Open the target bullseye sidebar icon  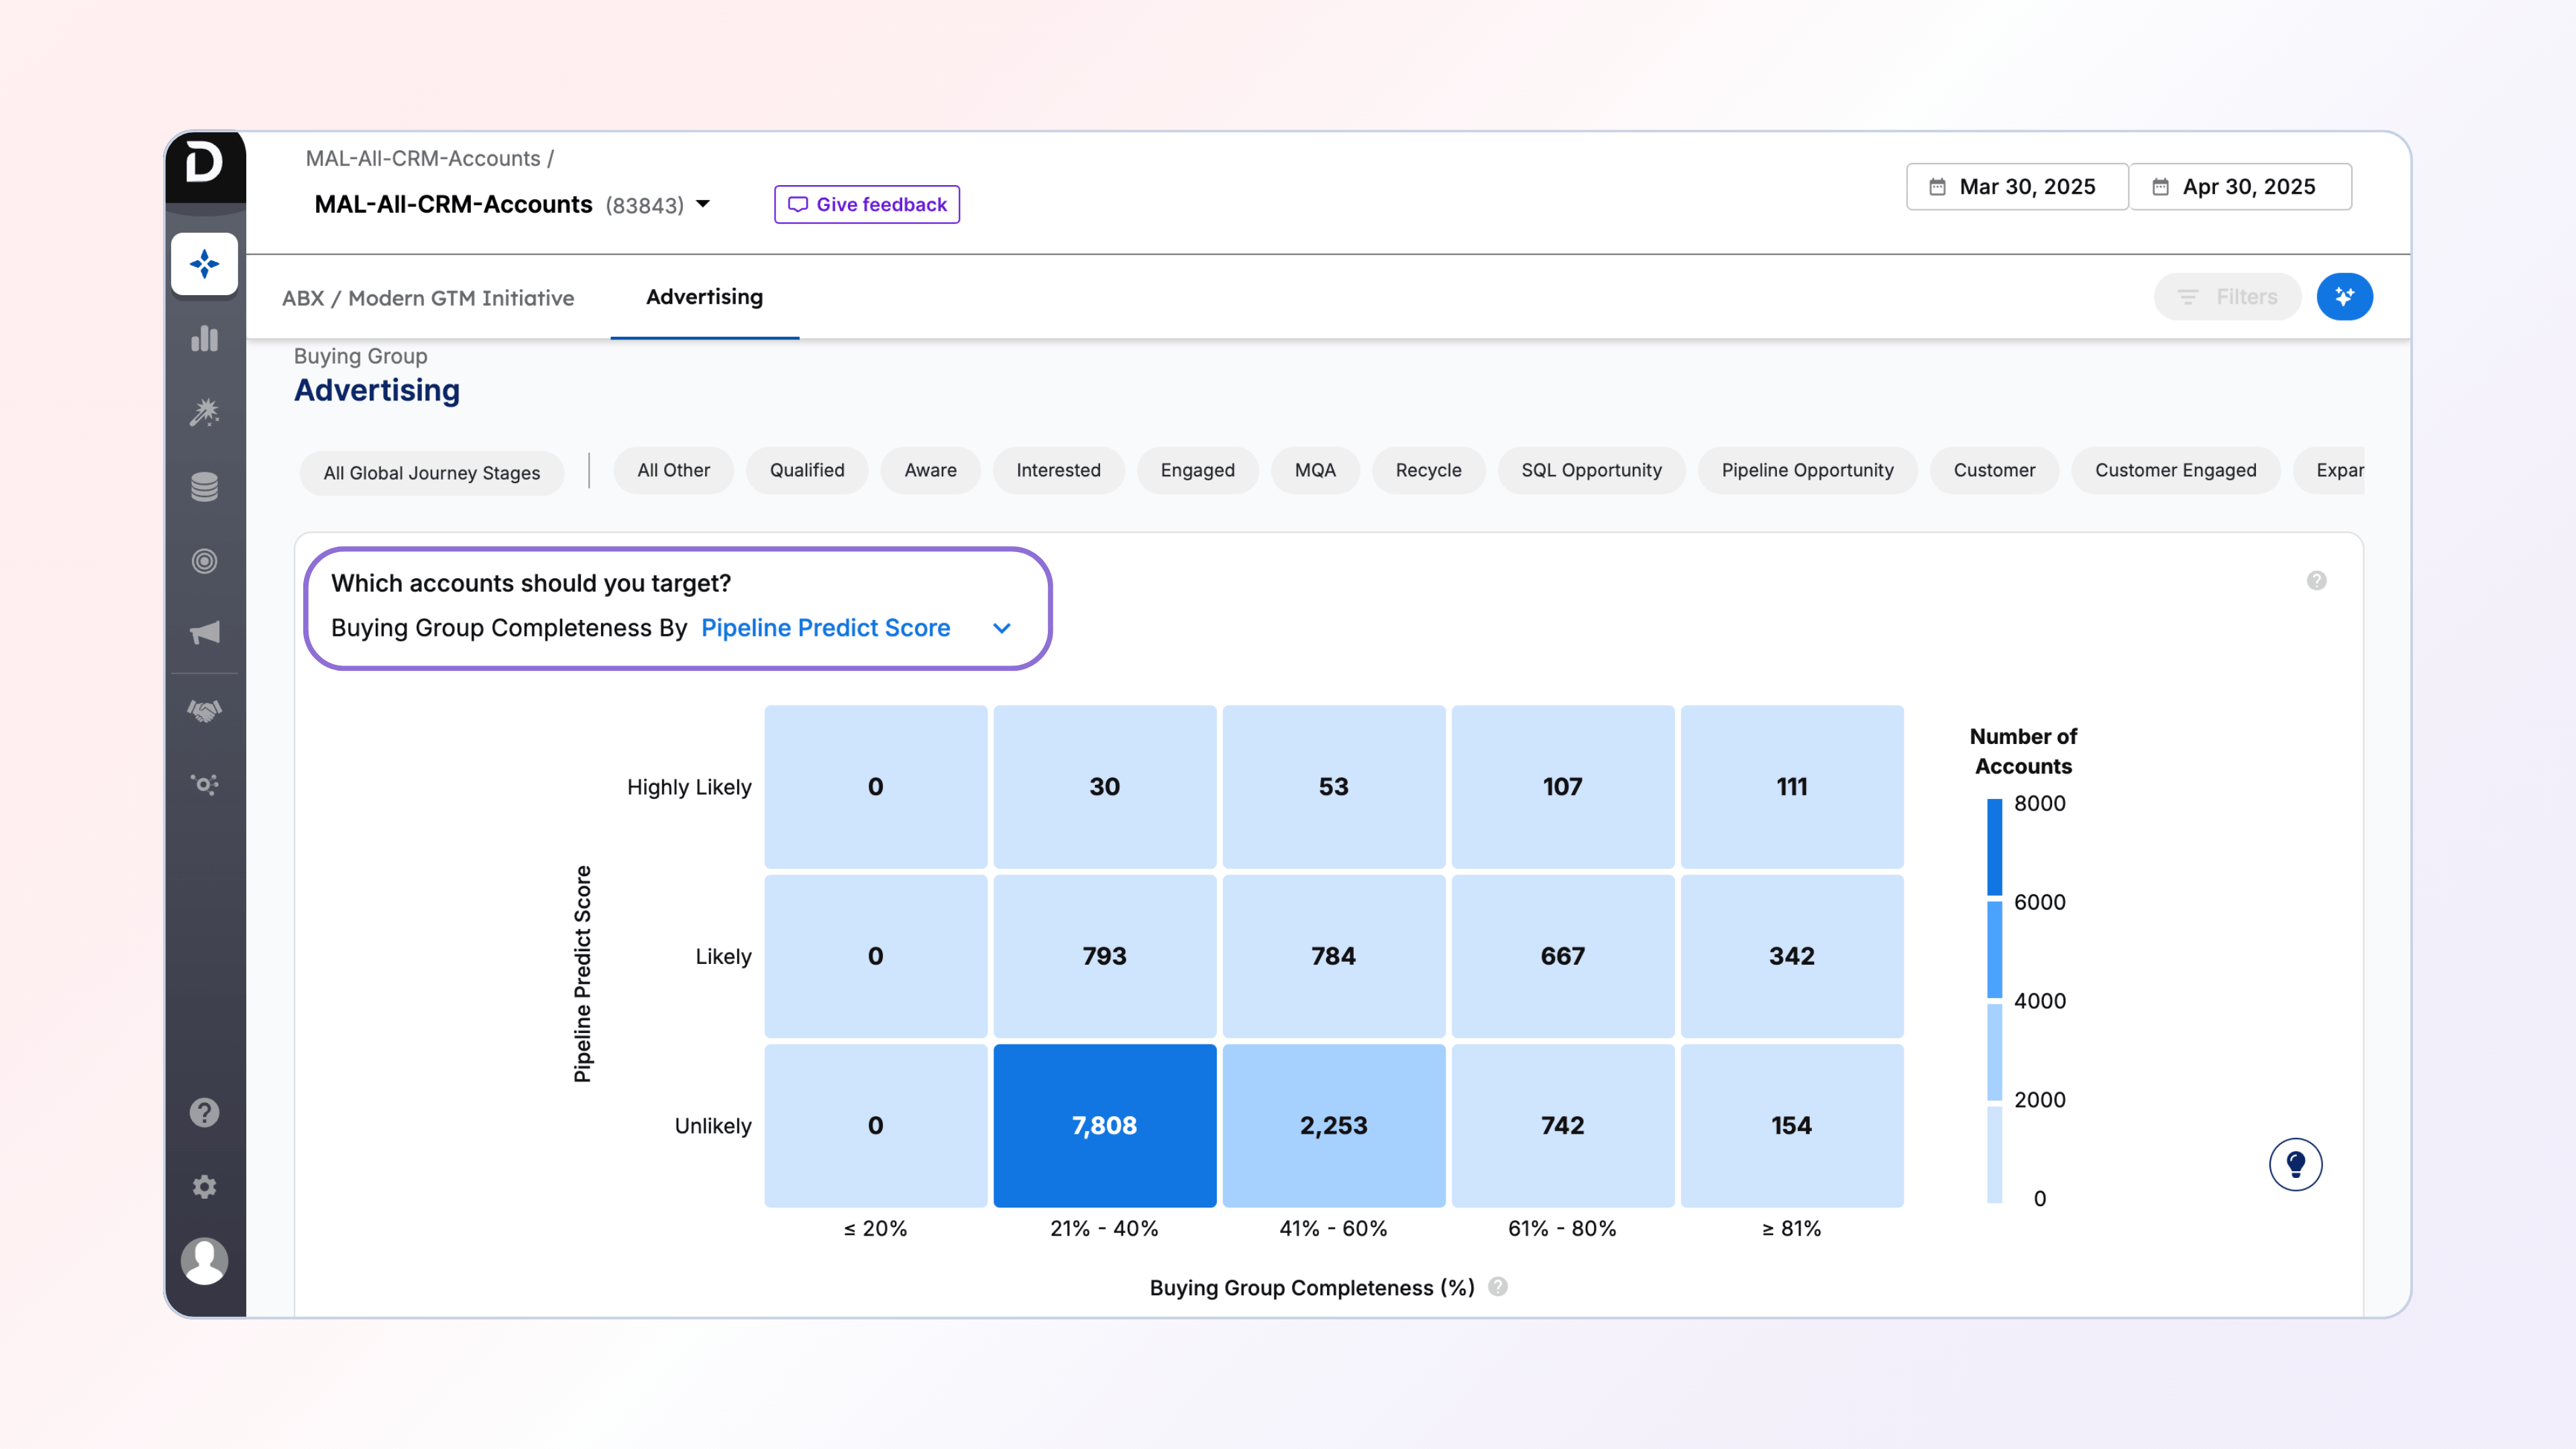click(204, 561)
